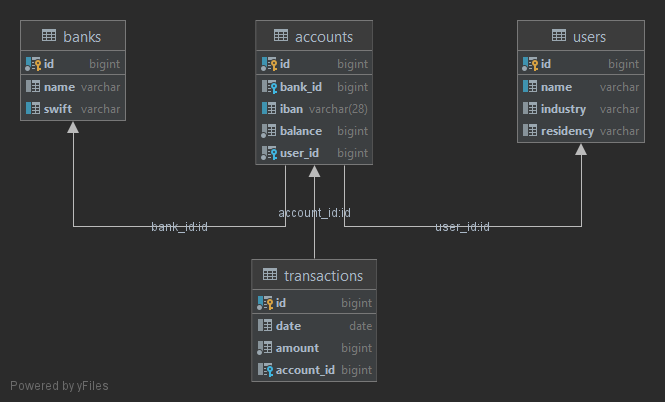The height and width of the screenshot is (402, 665).
Task: Click the varchar(28) type label
Action: click(x=338, y=109)
